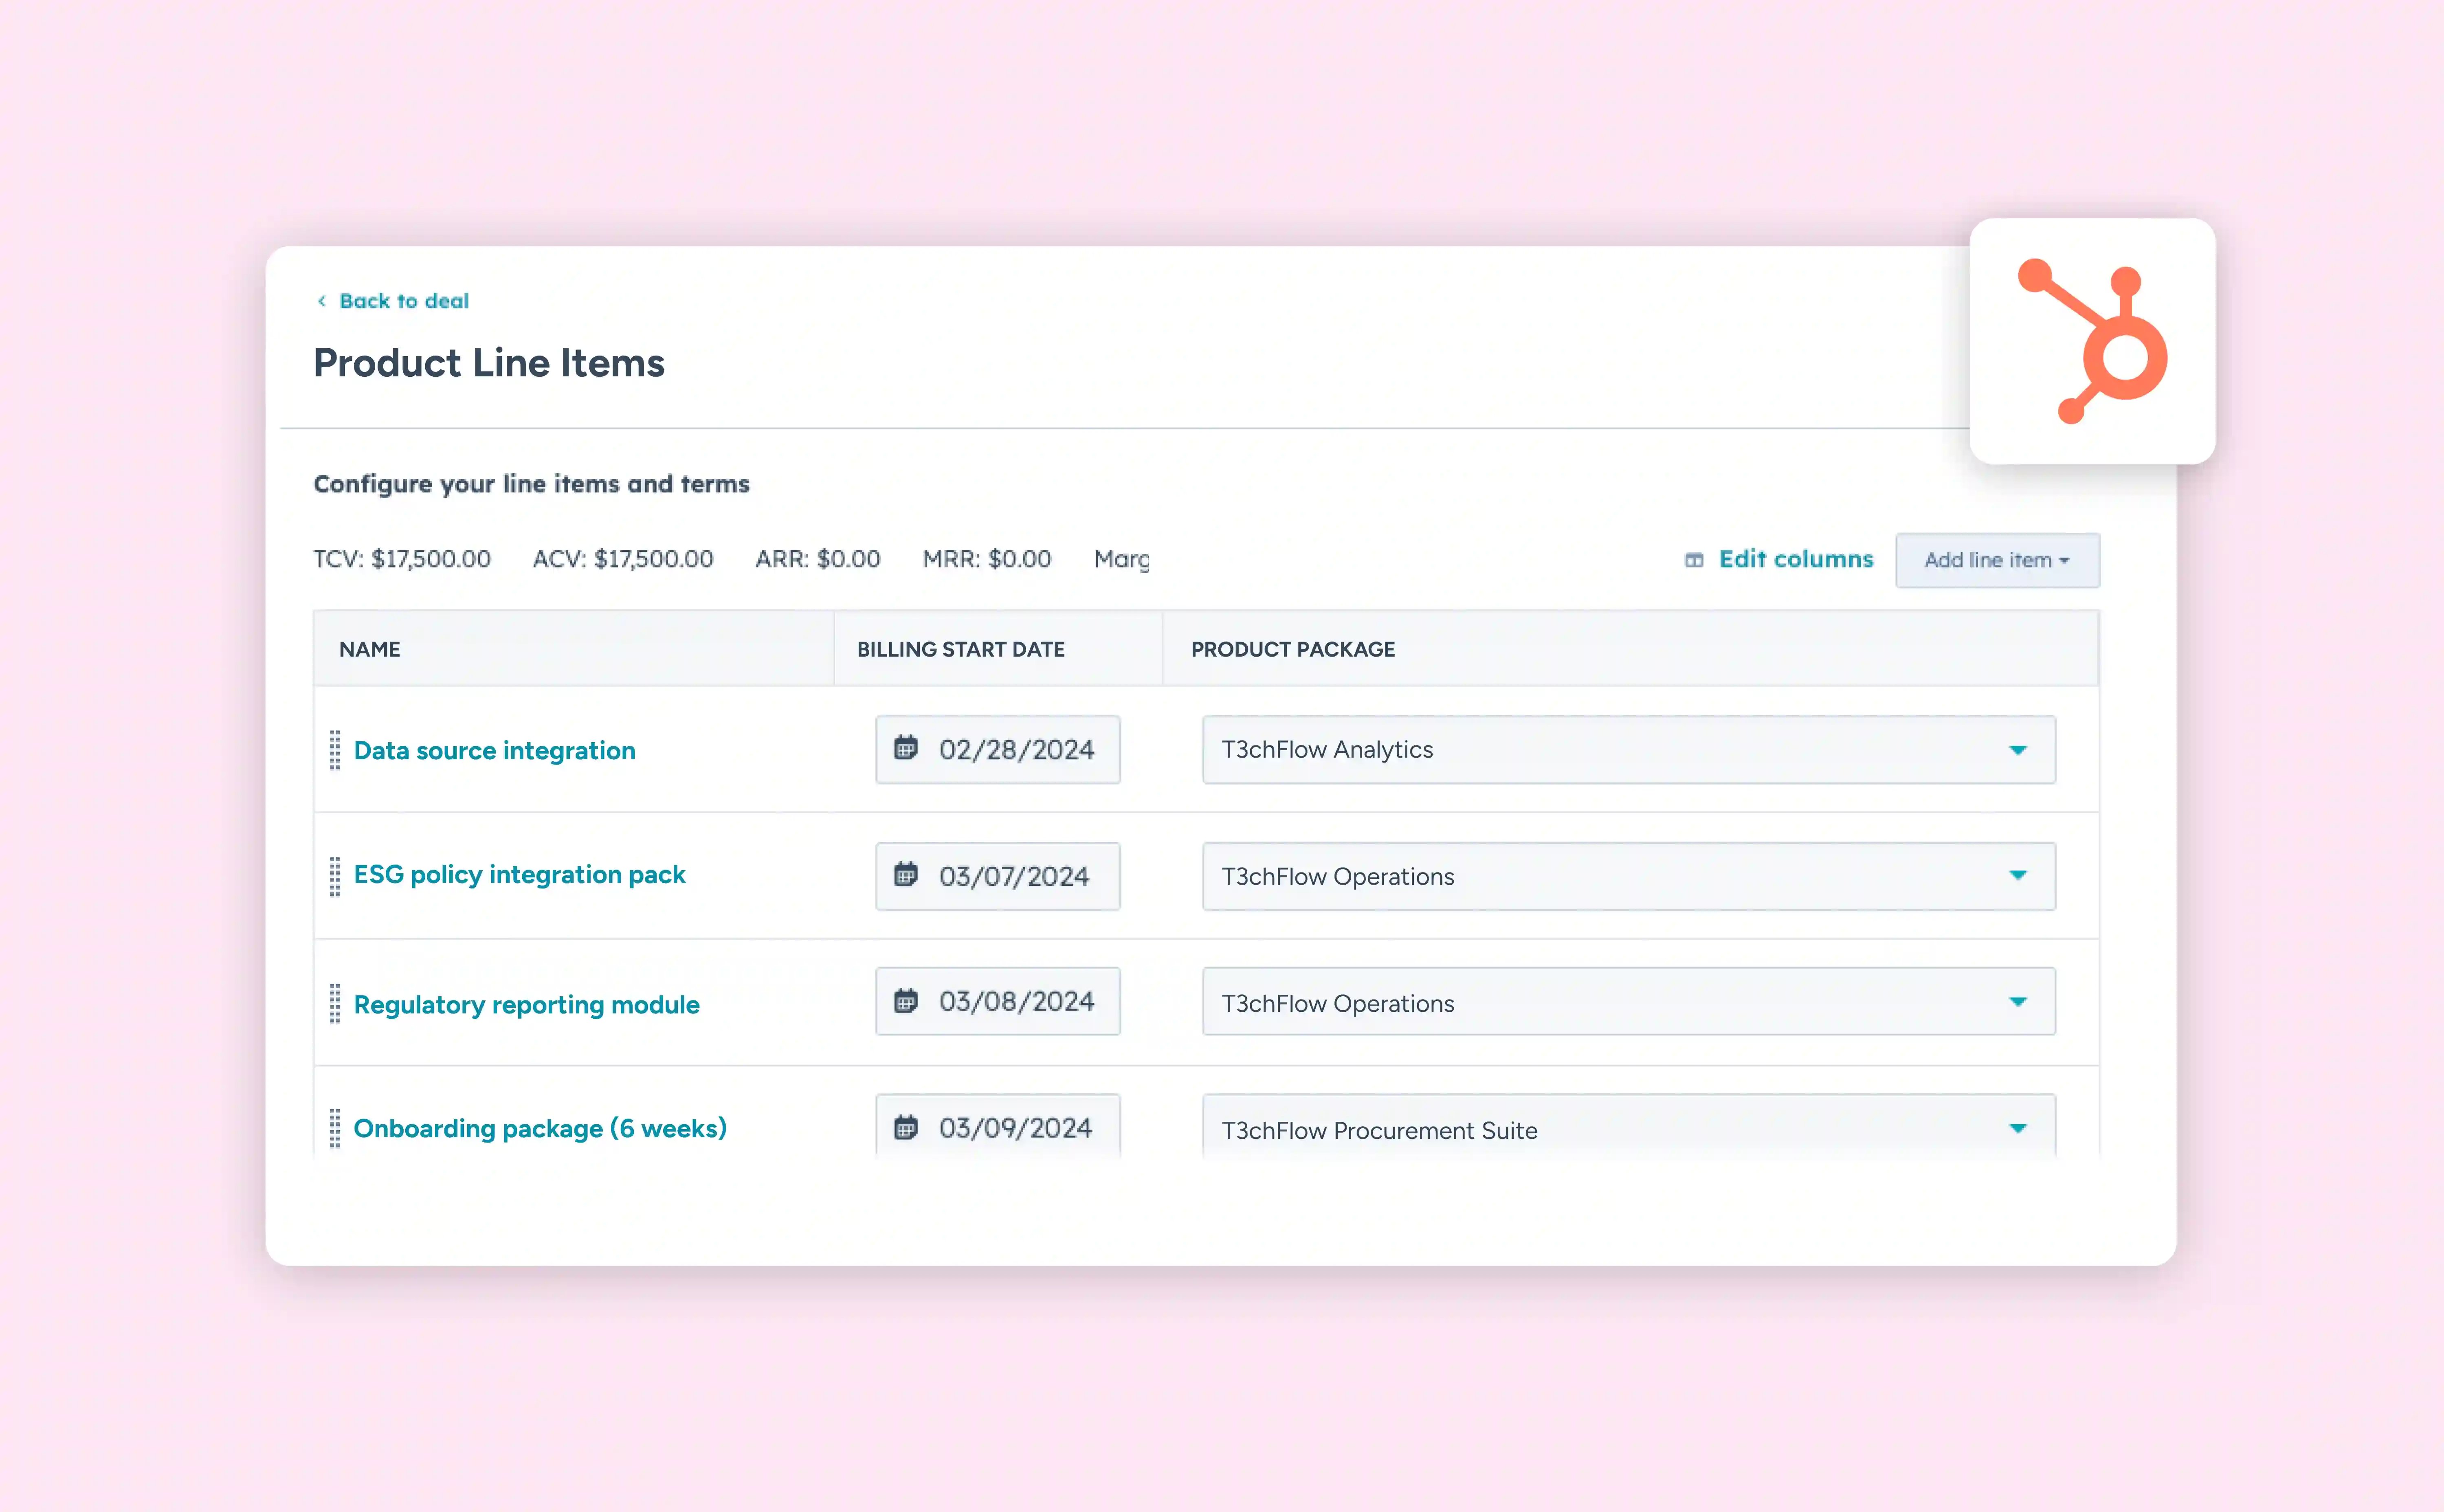2444x1512 pixels.
Task: Click calendar icon in 03/08/2024 date field
Action: tap(905, 1001)
